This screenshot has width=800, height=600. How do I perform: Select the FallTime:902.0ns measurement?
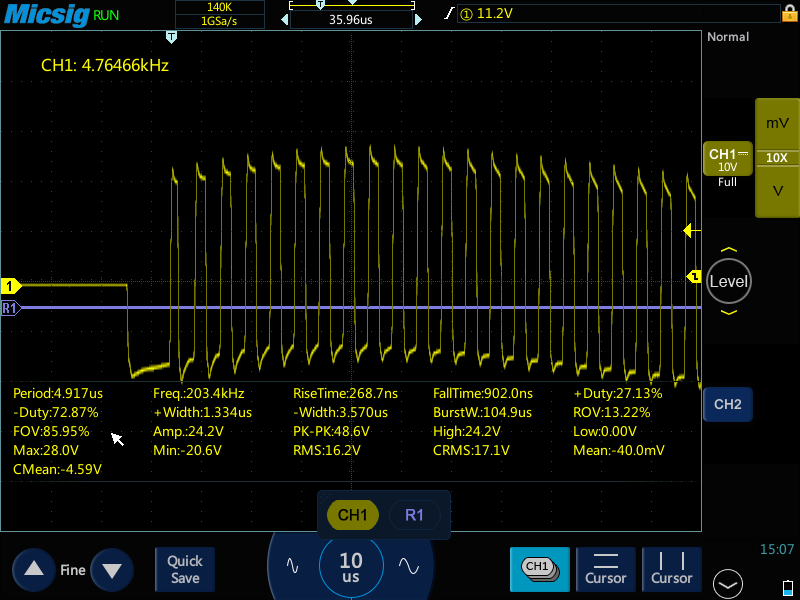(483, 393)
